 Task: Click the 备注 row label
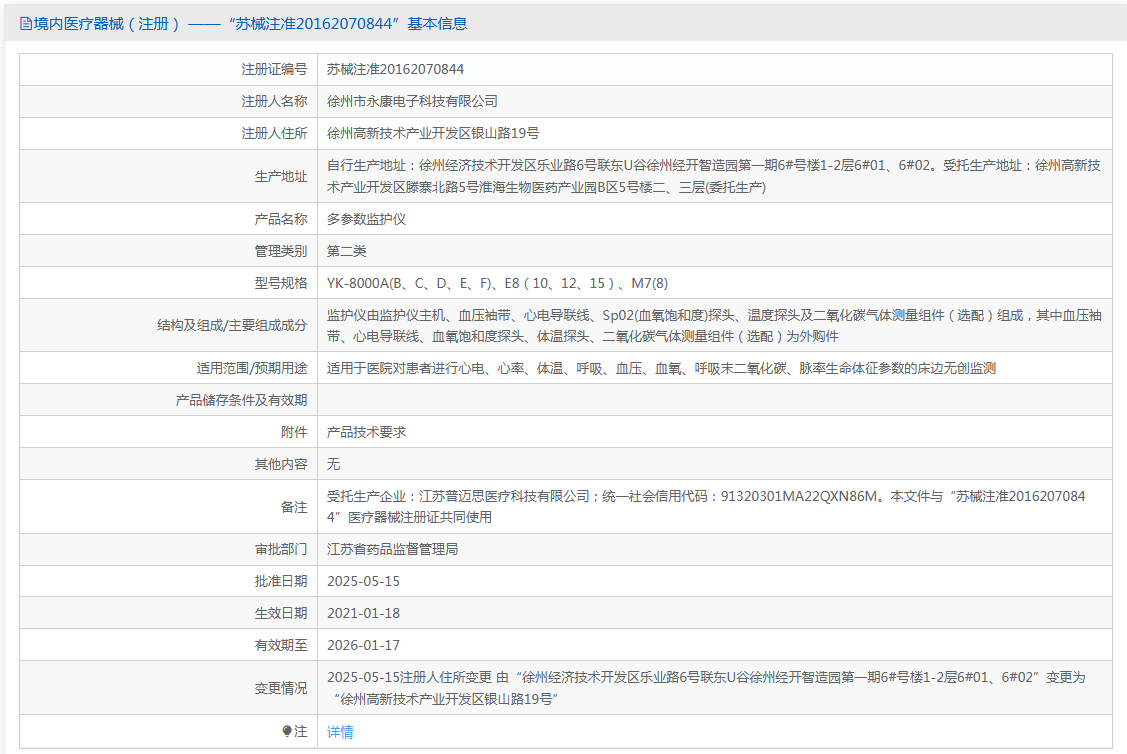pos(294,507)
